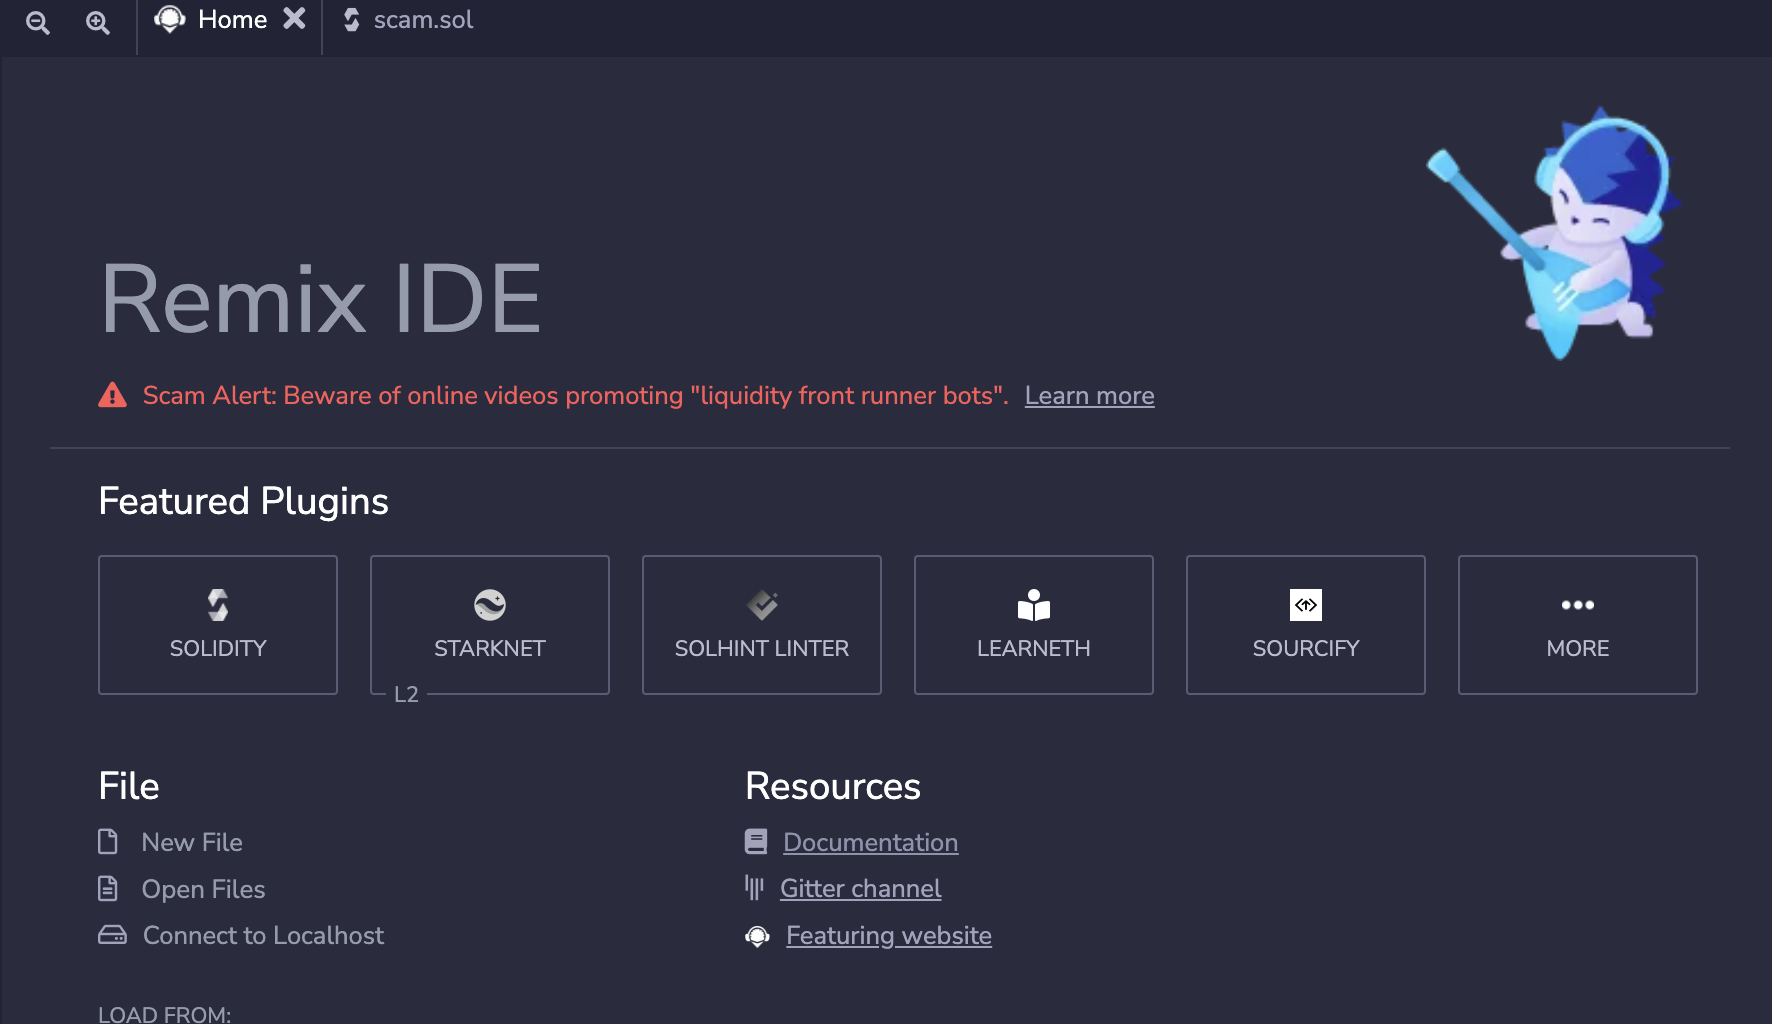The image size is (1772, 1024).
Task: Activate the StarkNet plugin
Action: point(490,625)
